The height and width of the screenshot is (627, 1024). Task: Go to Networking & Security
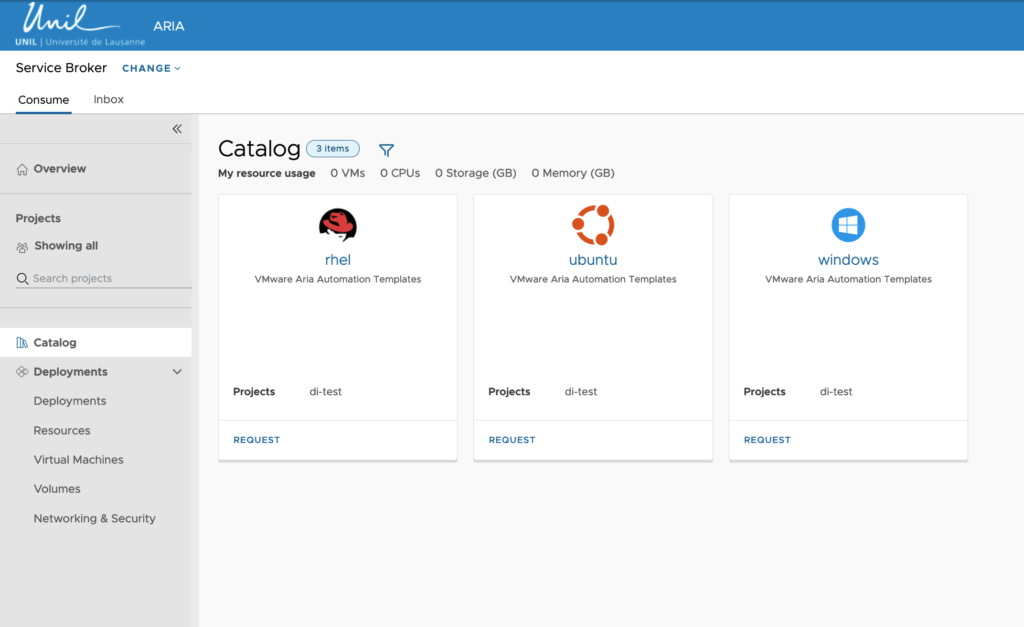point(94,519)
